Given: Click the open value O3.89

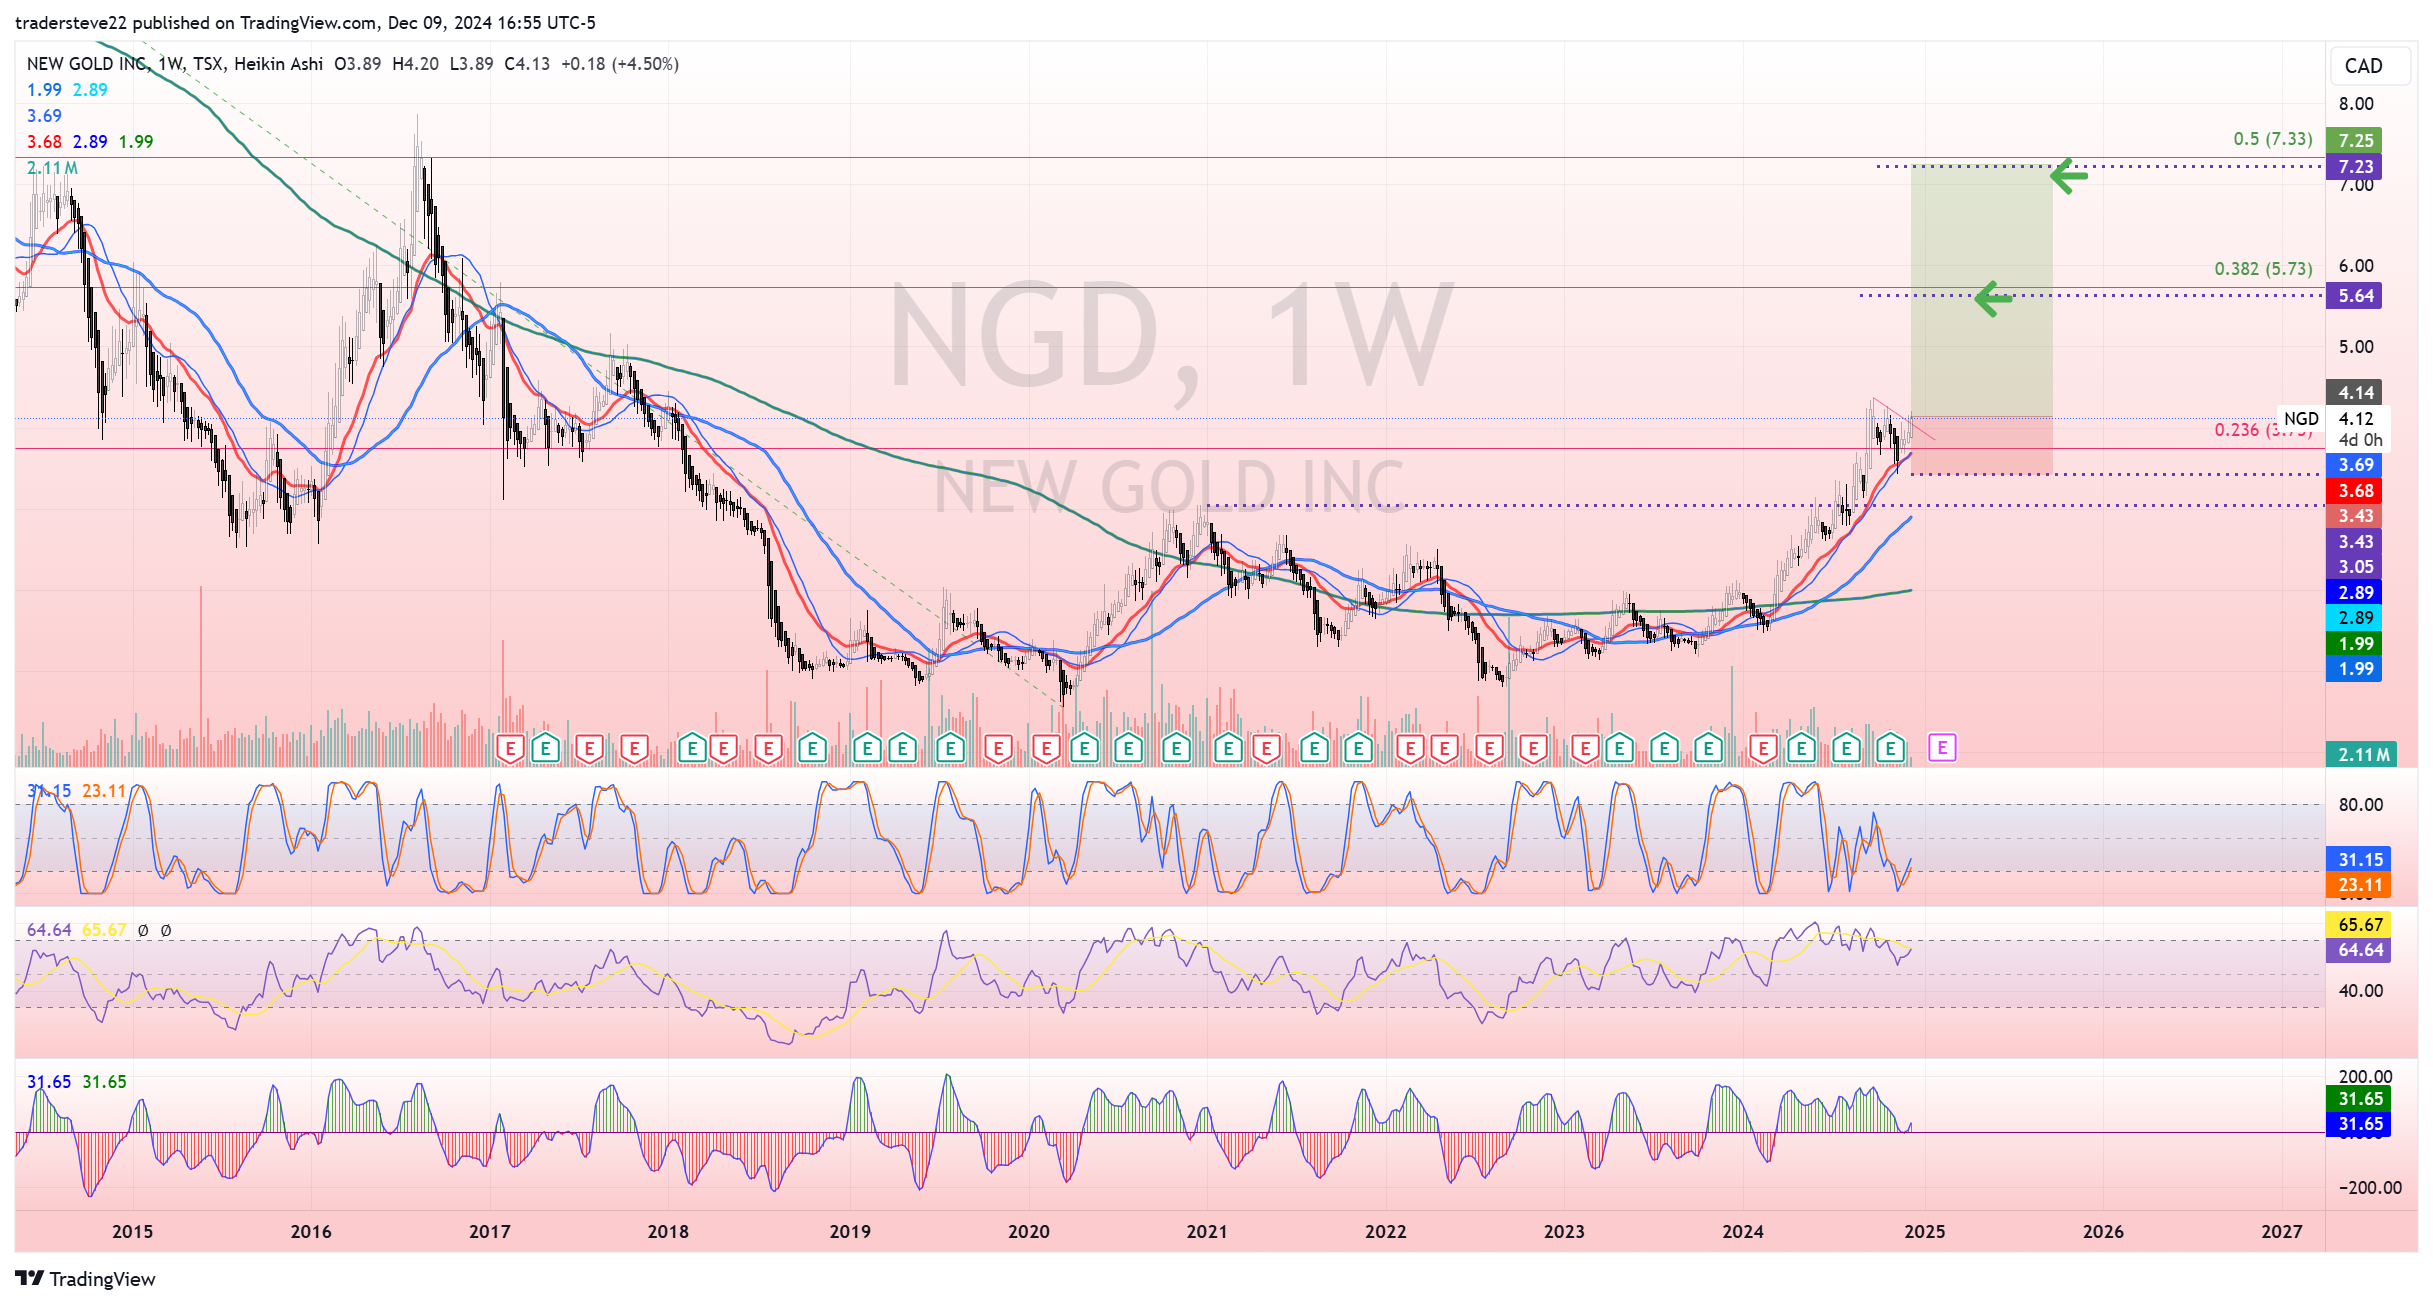Looking at the screenshot, I should click(358, 64).
